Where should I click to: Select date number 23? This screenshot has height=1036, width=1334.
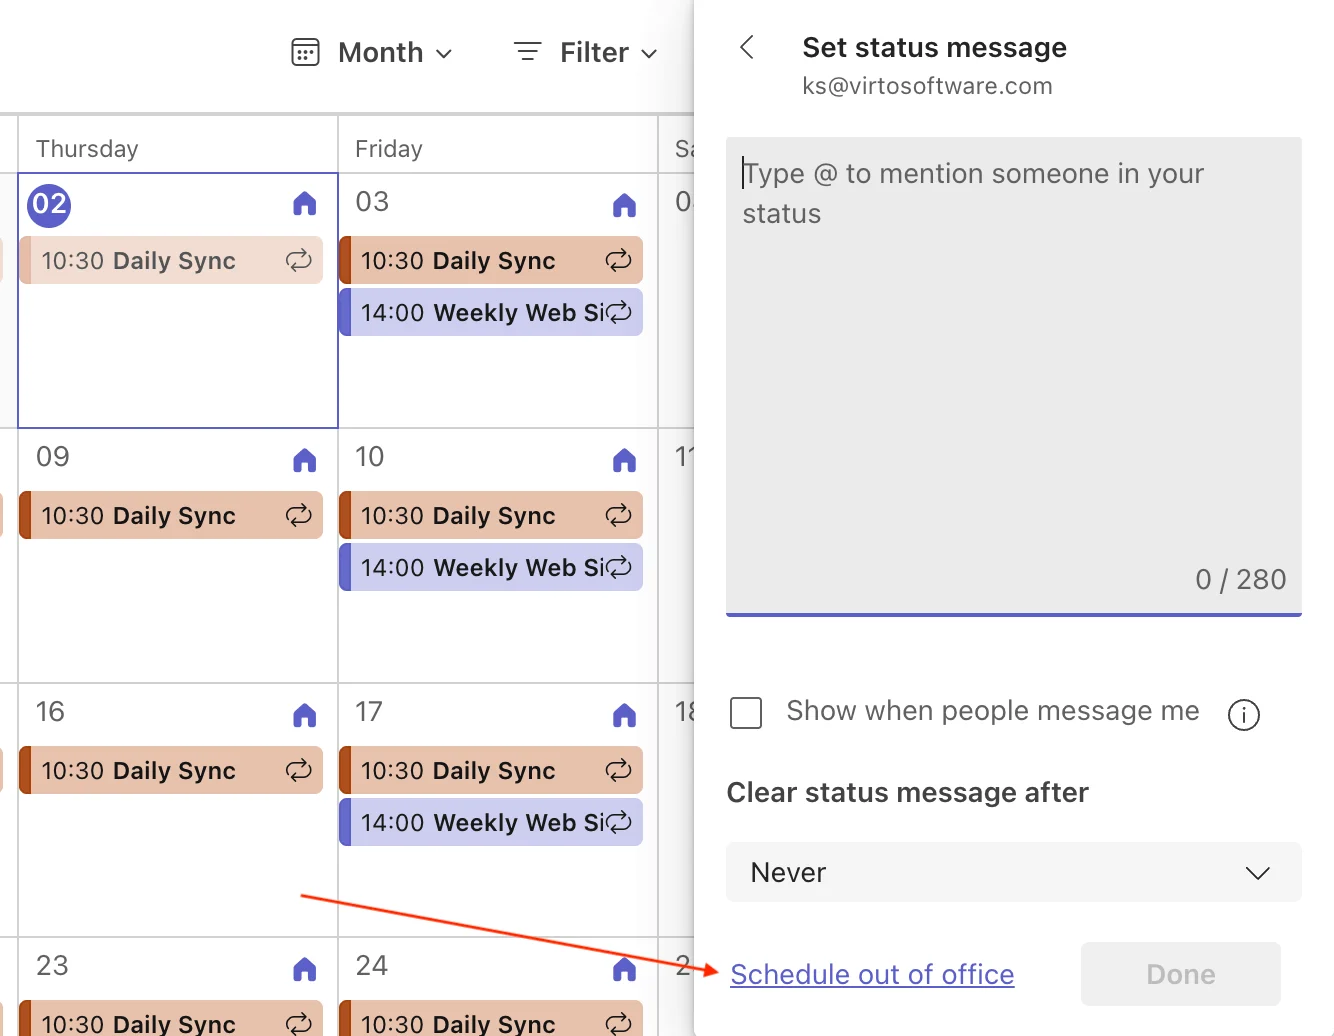click(x=52, y=966)
